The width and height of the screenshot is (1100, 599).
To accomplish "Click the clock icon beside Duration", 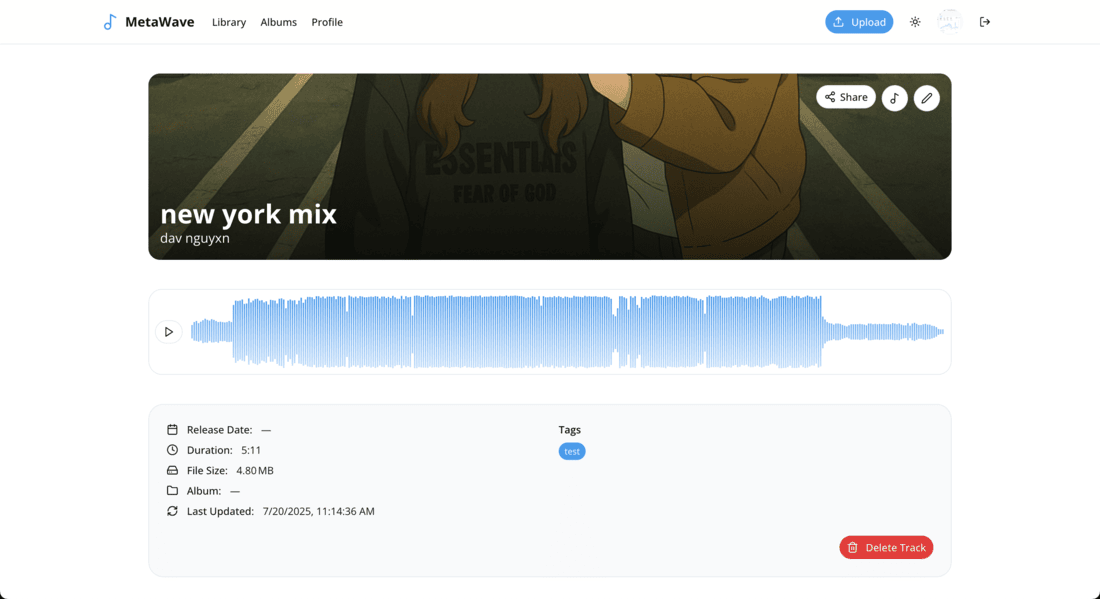I will point(172,450).
